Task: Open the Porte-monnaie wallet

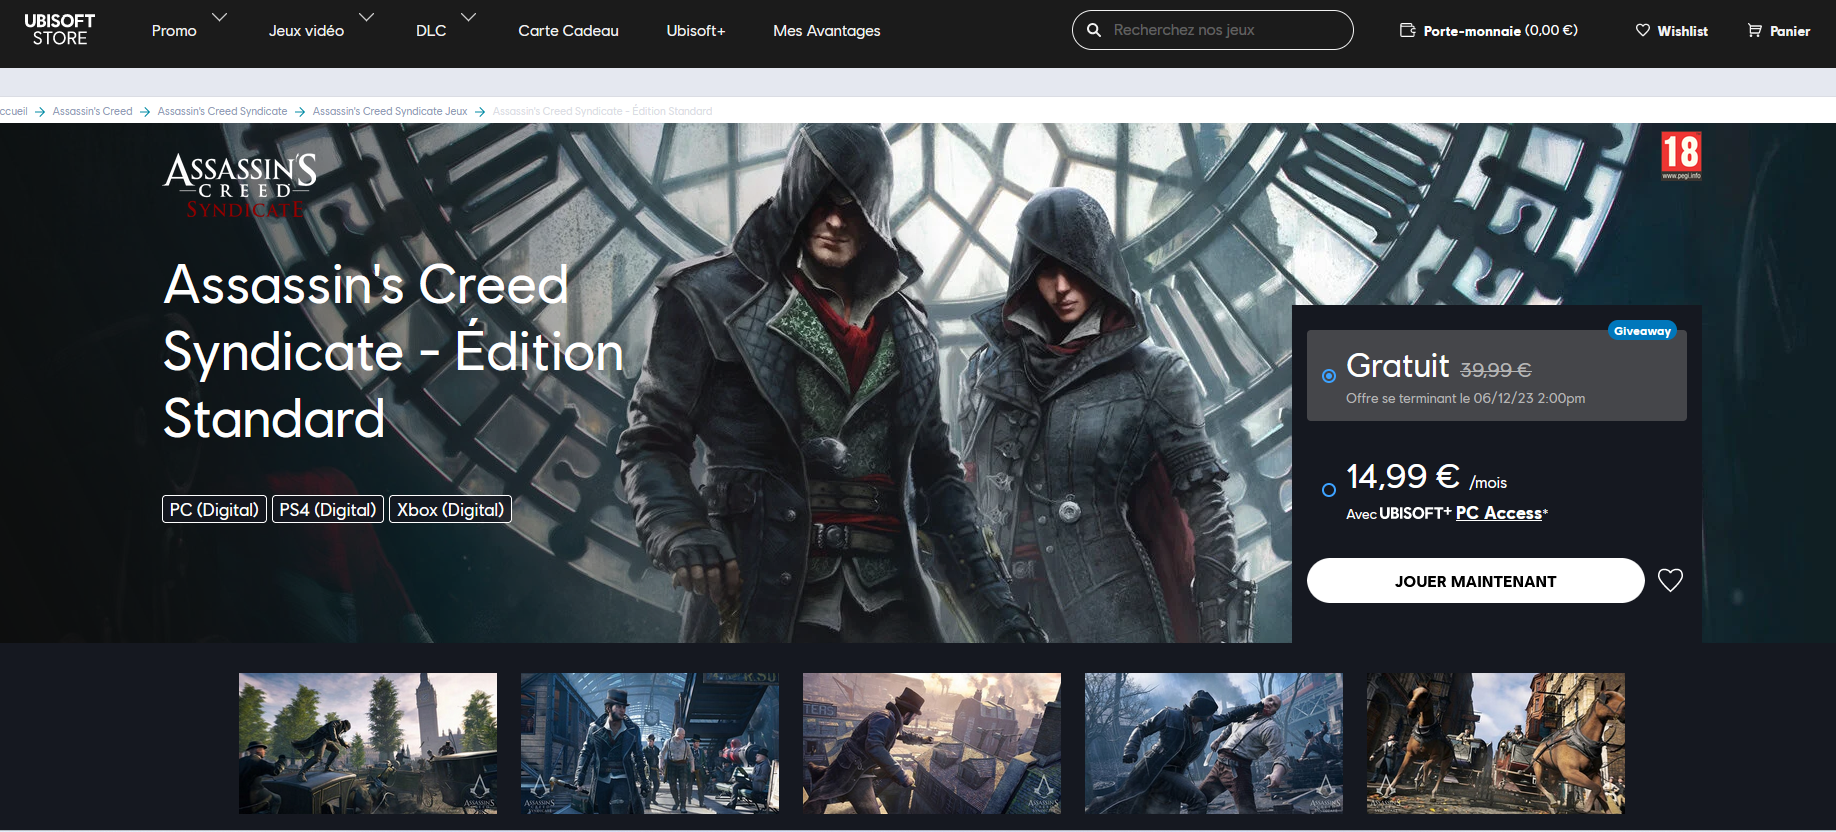Action: [x=1488, y=31]
